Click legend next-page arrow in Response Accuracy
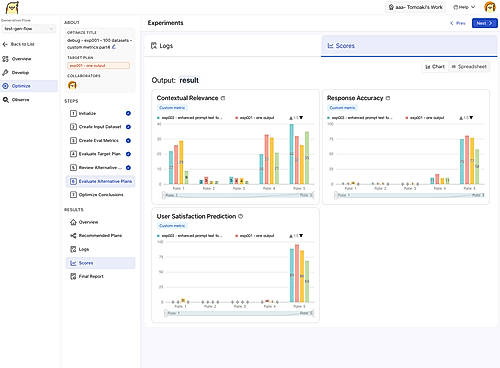This screenshot has width=500, height=368. click(x=471, y=118)
